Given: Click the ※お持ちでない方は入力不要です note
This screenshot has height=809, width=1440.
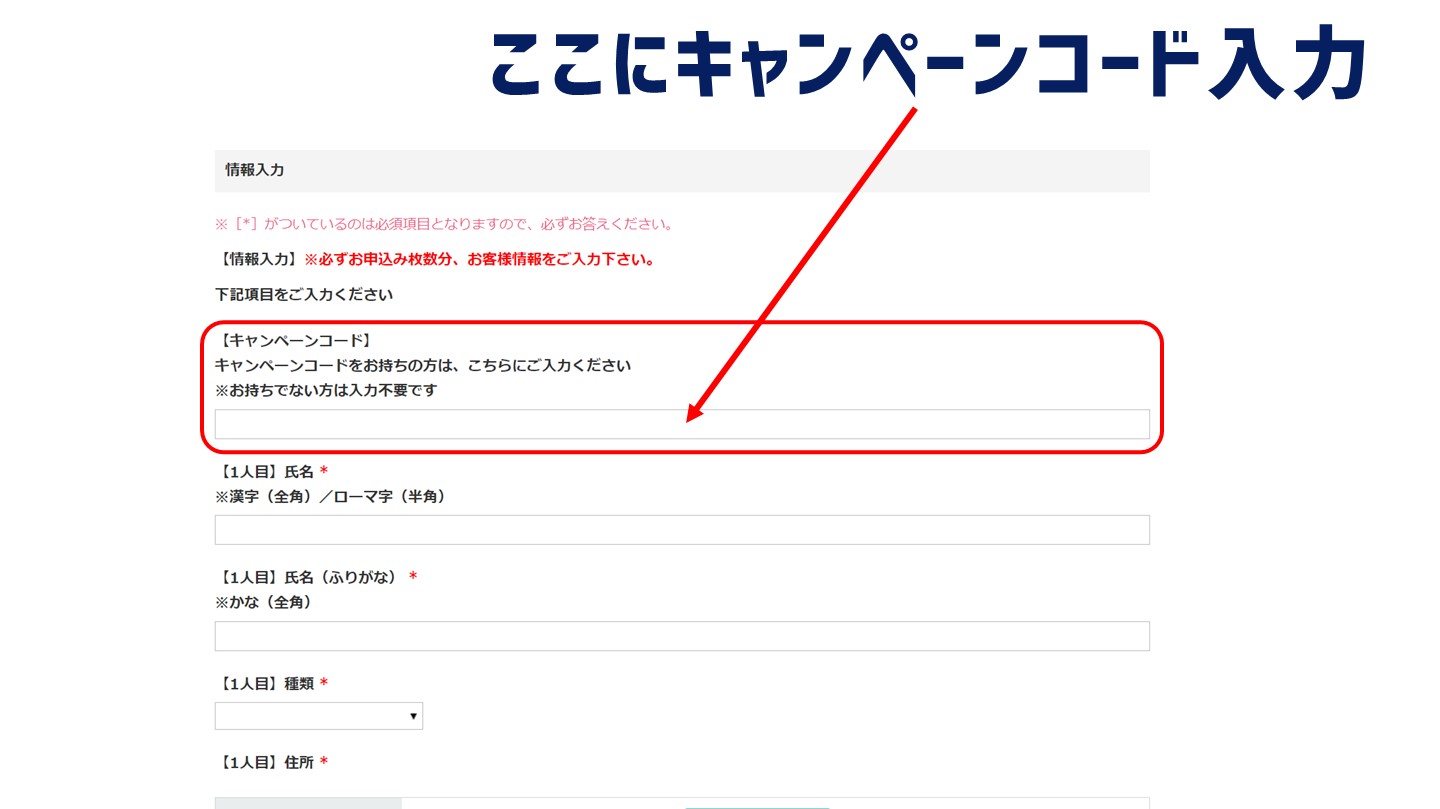Looking at the screenshot, I should pyautogui.click(x=326, y=391).
